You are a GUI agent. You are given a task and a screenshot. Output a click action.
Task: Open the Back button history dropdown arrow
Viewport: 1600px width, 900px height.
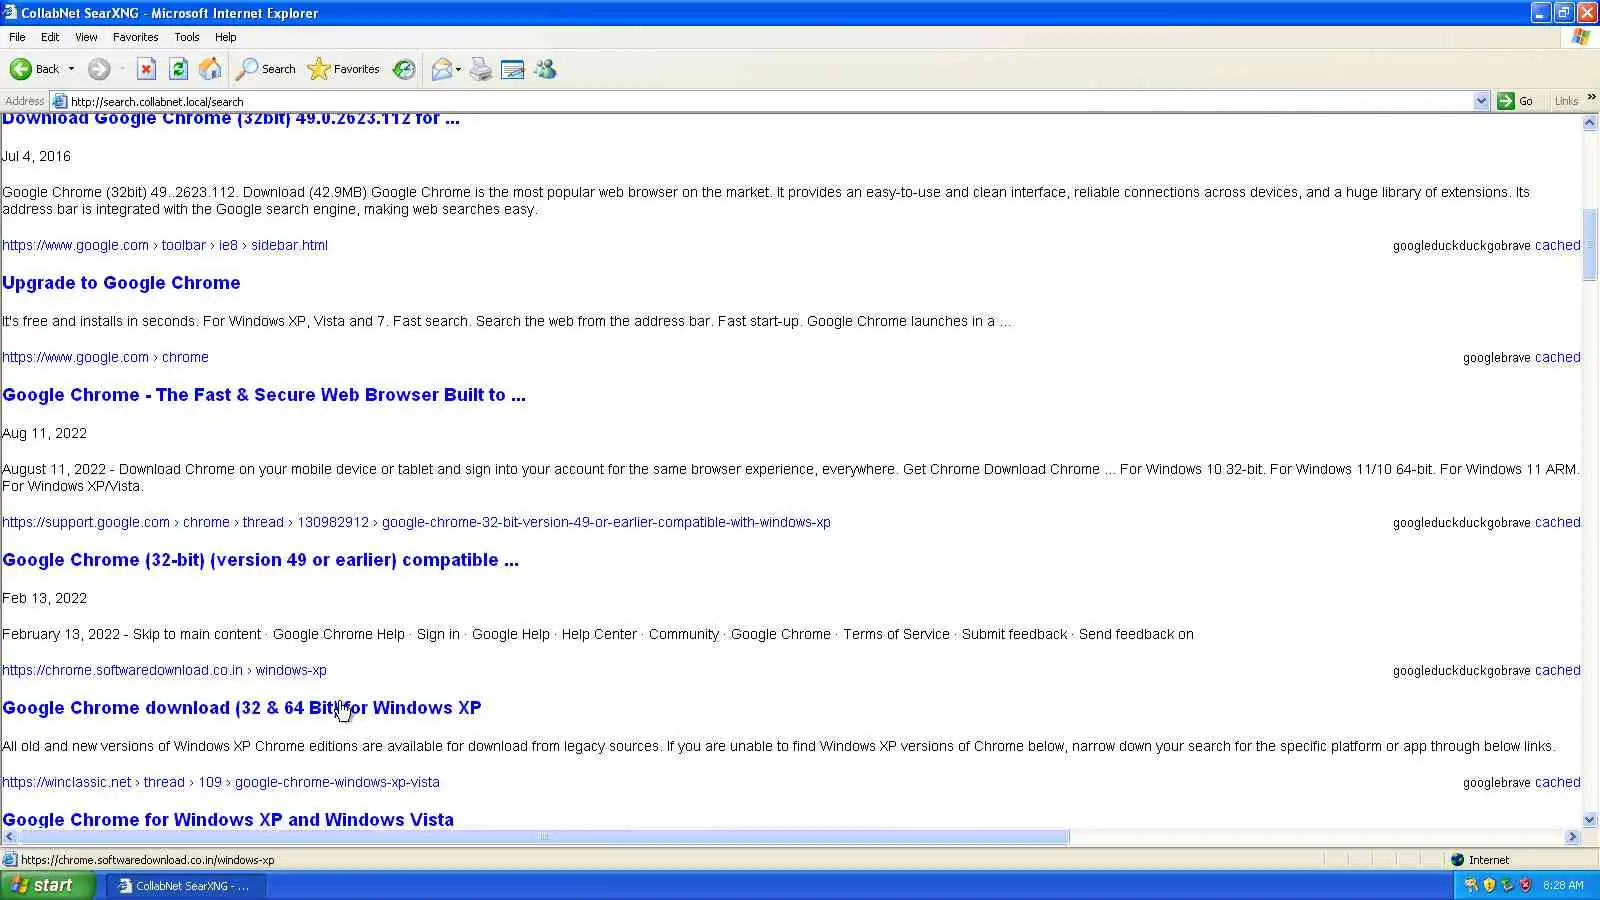click(x=71, y=69)
